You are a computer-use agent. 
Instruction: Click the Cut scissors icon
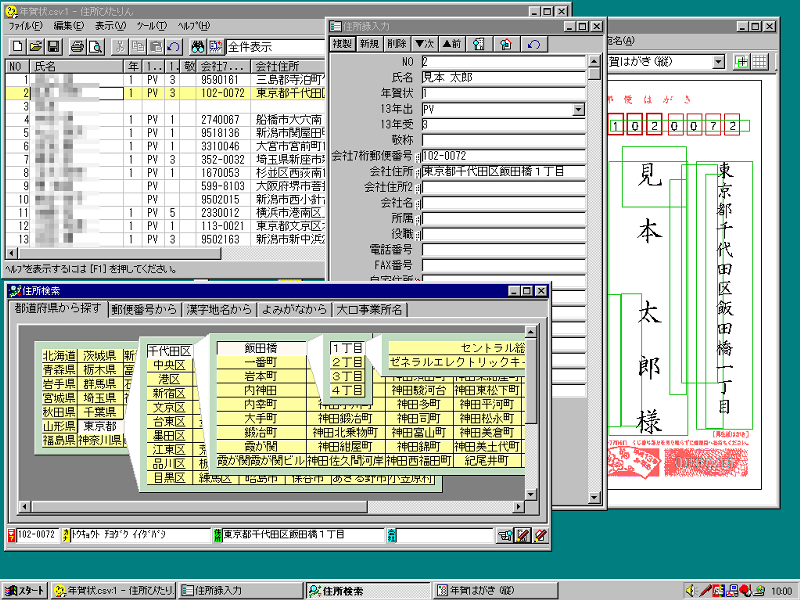pyautogui.click(x=119, y=47)
